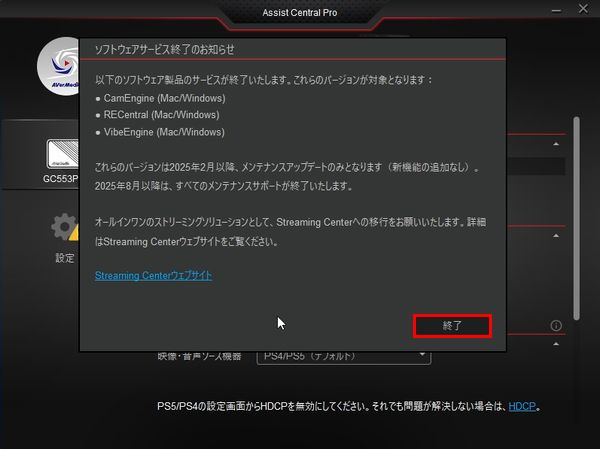Click the RECentral (Mac/Windows) list entry
The width and height of the screenshot is (600, 449).
[161, 115]
